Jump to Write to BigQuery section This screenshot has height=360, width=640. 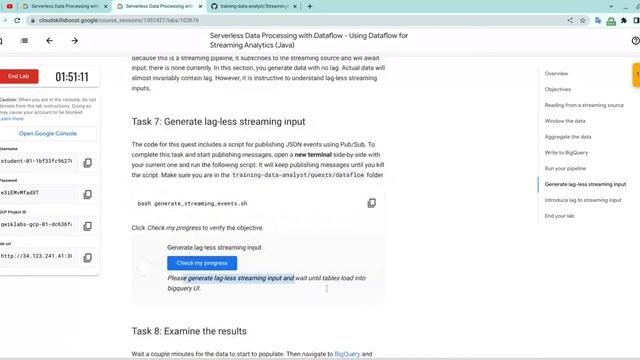(x=566, y=153)
